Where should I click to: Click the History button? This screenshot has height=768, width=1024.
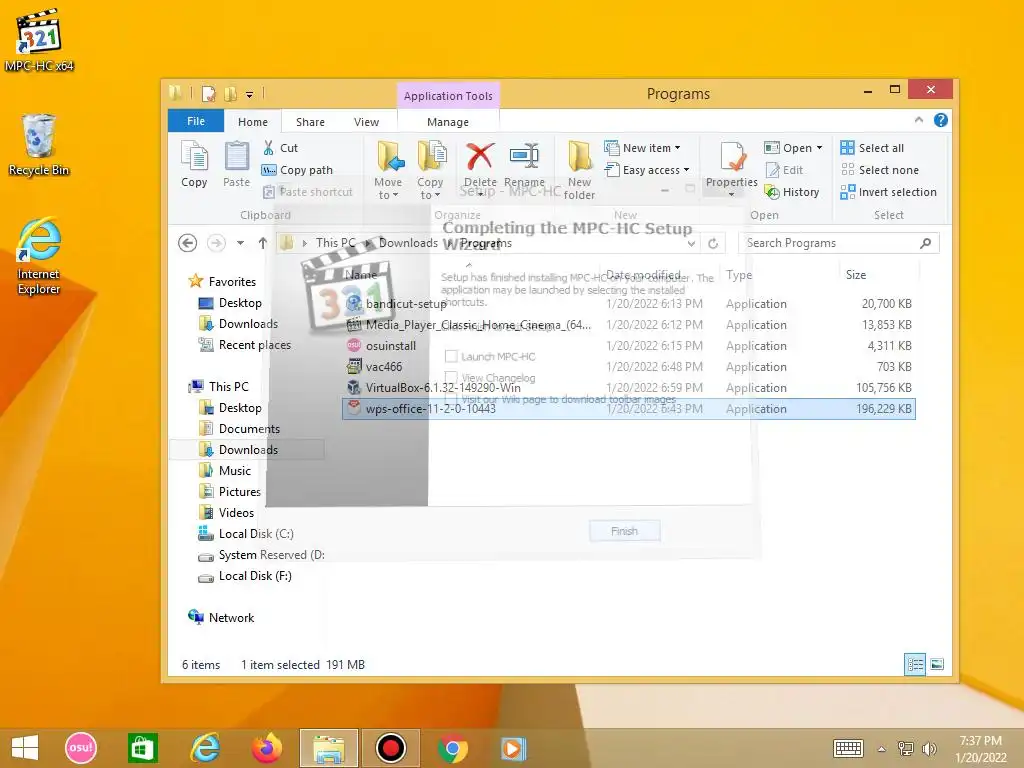click(792, 192)
